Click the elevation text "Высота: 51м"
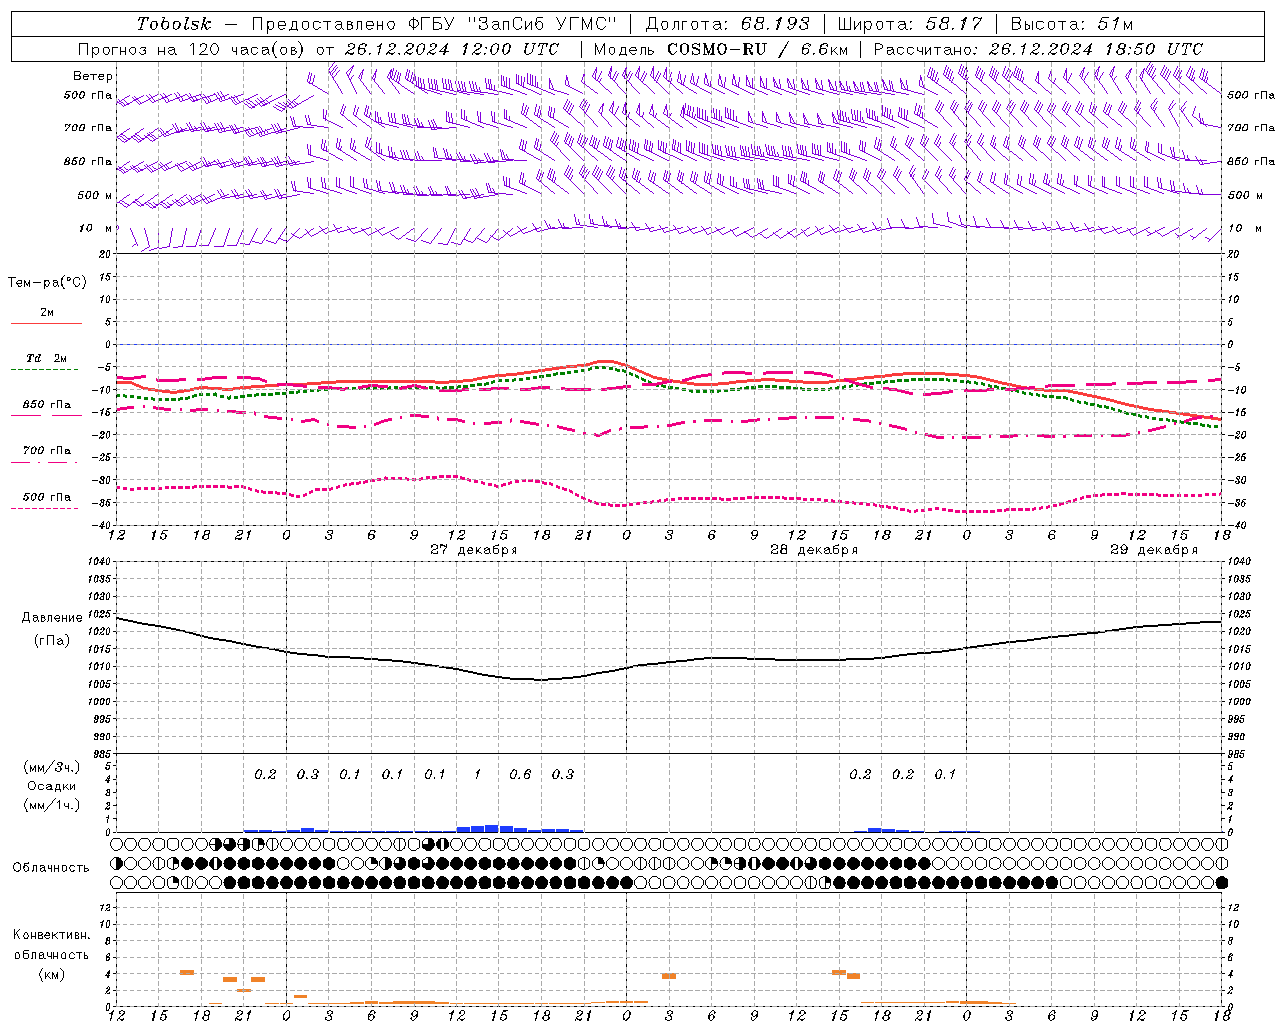The height and width of the screenshot is (1024, 1280). (1072, 24)
